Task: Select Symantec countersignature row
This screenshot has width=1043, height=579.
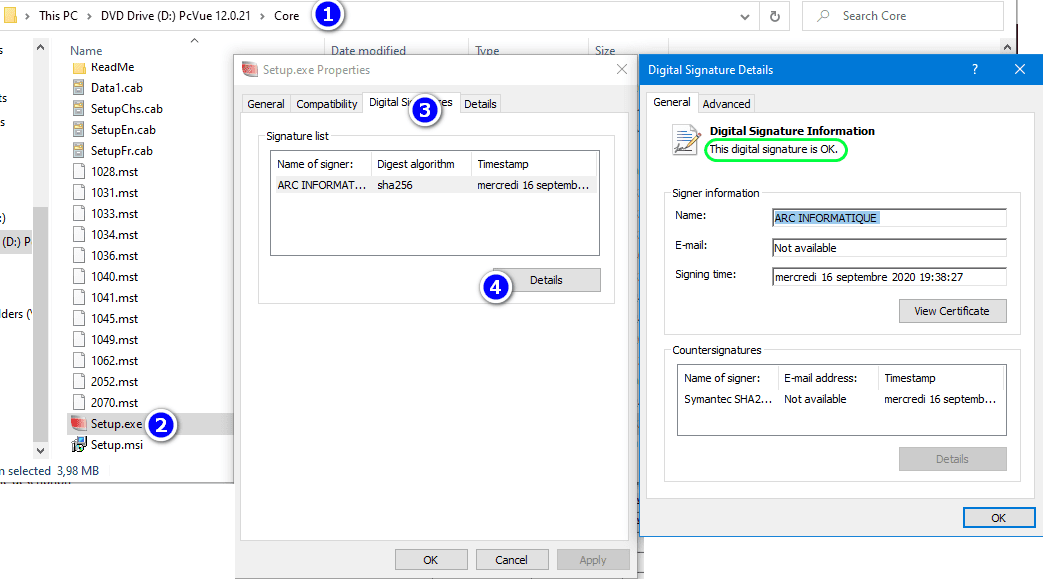Action: pos(840,399)
